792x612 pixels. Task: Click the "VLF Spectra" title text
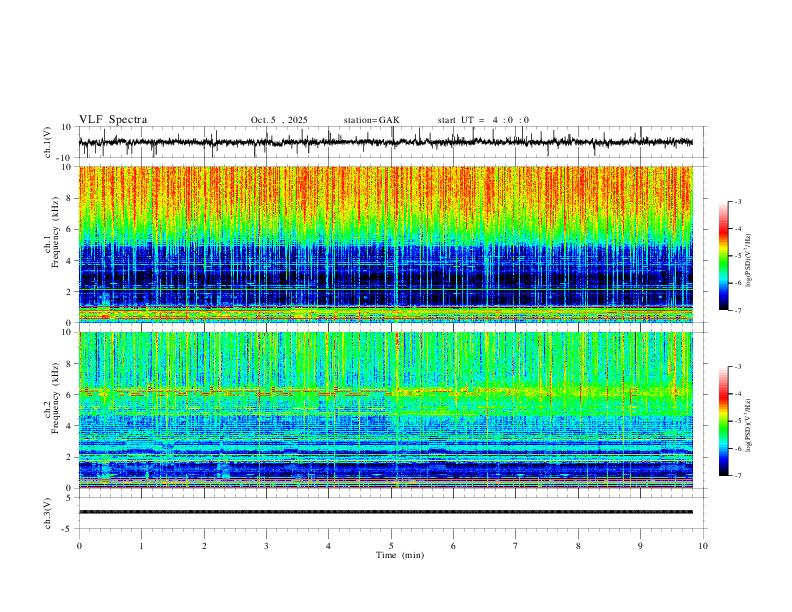113,120
